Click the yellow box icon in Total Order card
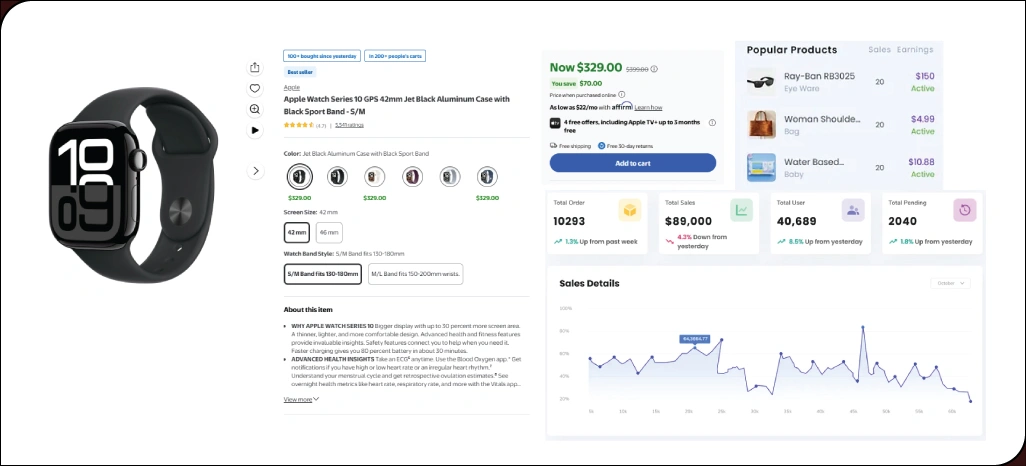 pos(629,210)
